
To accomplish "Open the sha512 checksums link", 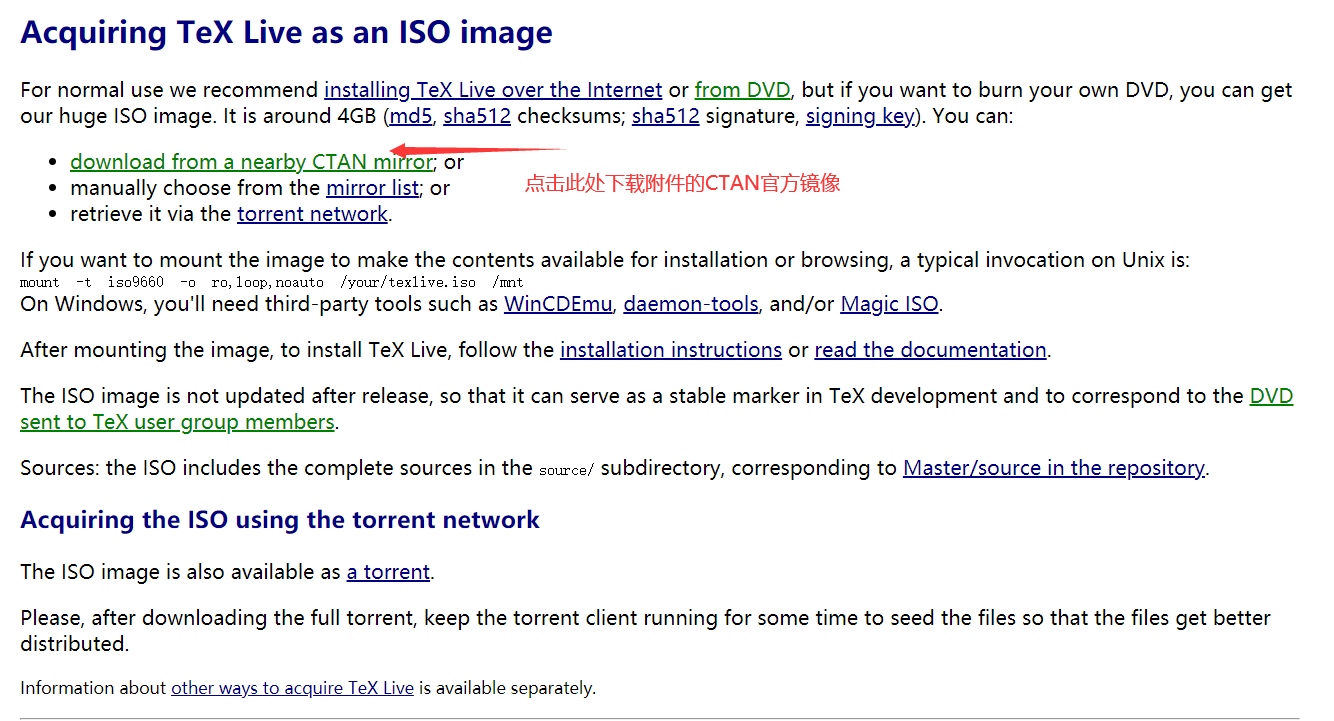I will coord(477,116).
